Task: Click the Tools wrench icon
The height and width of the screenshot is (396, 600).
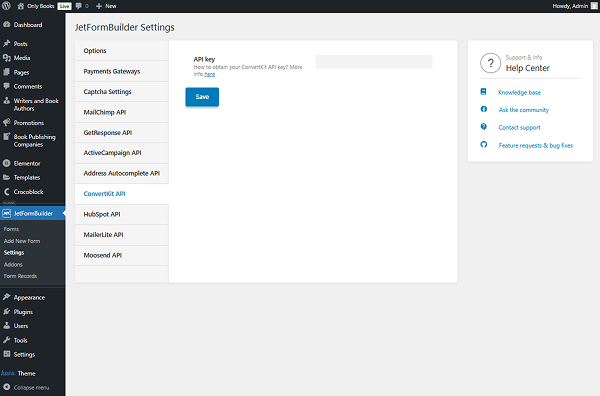Action: pyautogui.click(x=7, y=340)
